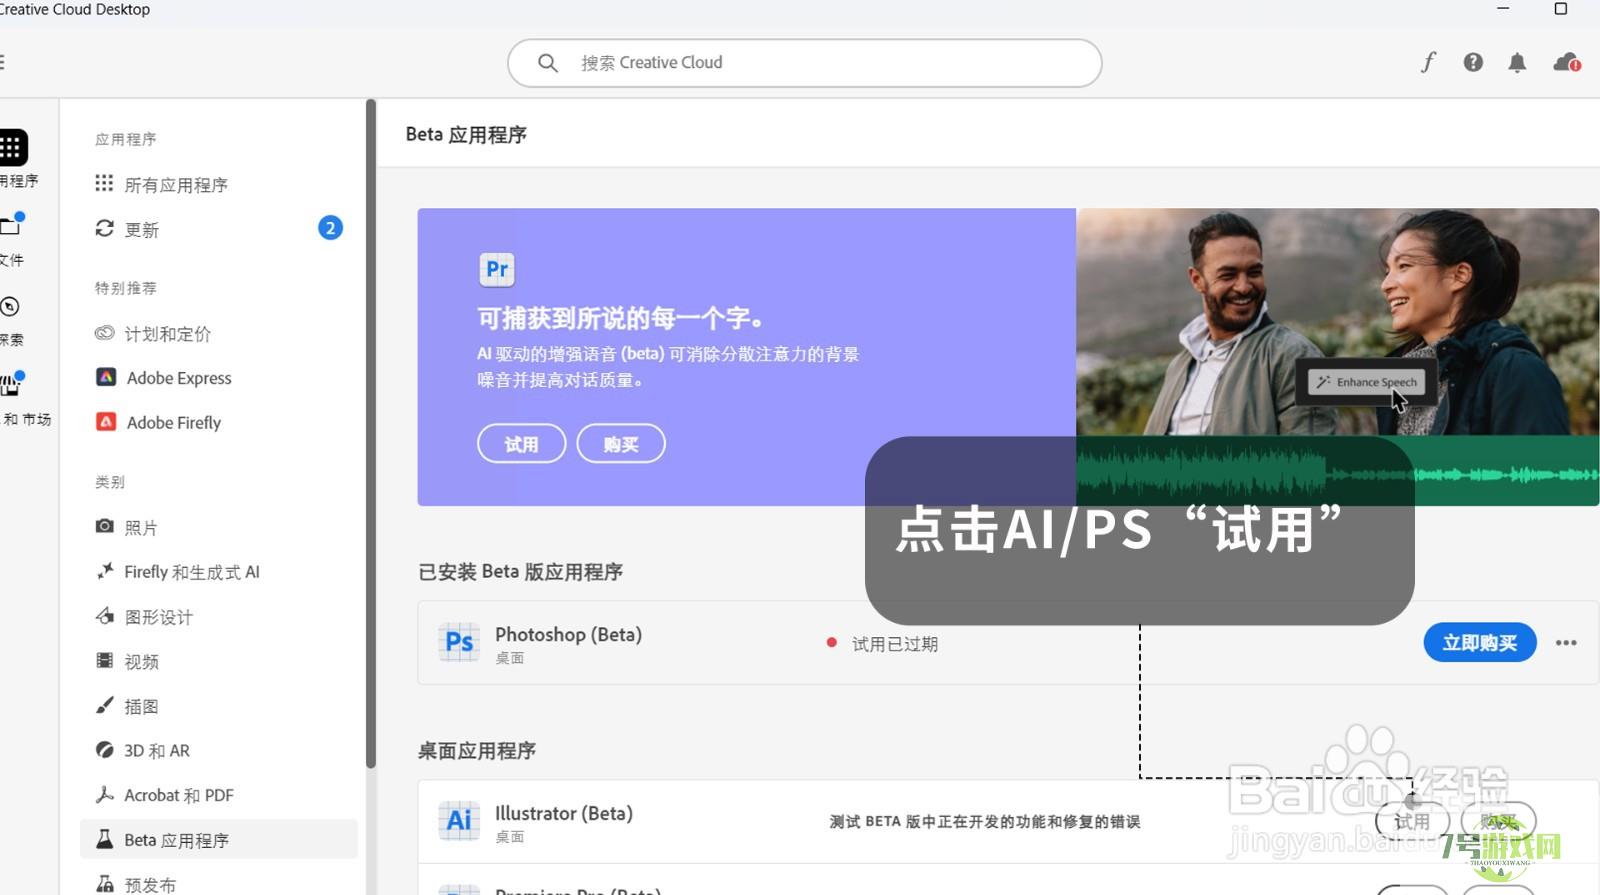
Task: Click the Pr icon in the banner
Action: 497,269
